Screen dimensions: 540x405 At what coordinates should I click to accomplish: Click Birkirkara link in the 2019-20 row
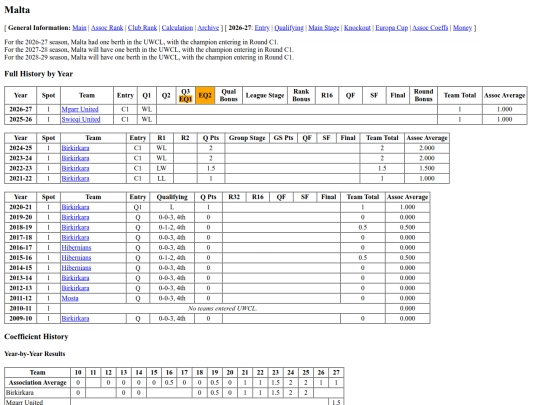(75, 217)
